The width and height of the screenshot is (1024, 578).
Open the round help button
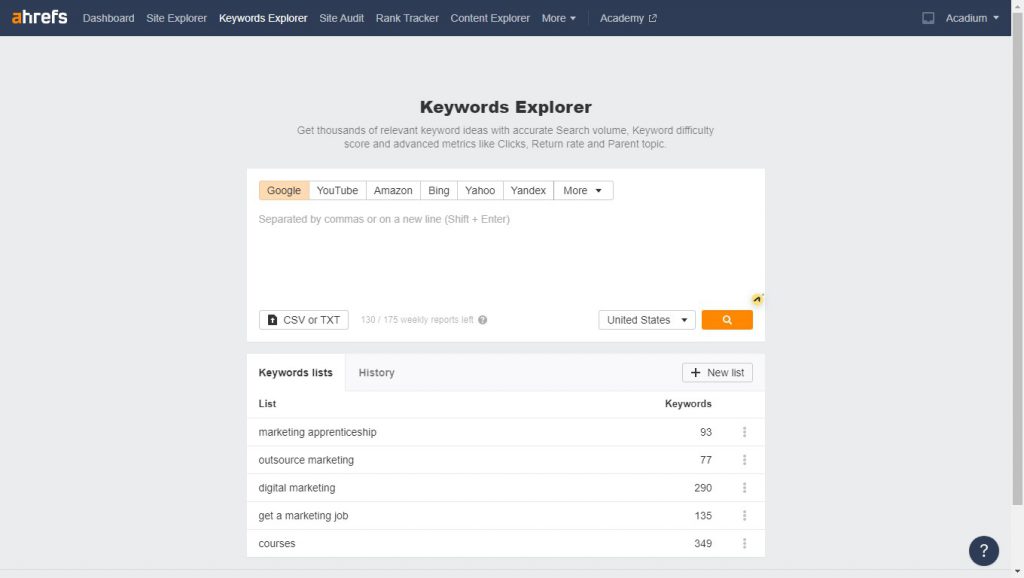coord(984,551)
